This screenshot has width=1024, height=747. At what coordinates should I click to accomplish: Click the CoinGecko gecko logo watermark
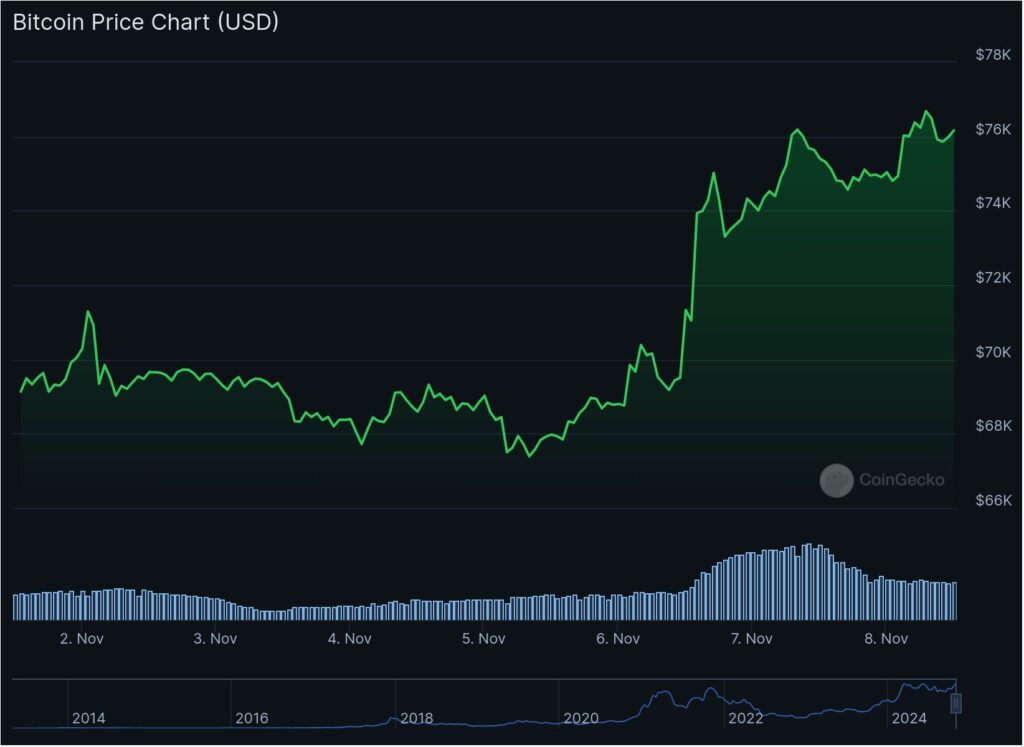click(x=836, y=481)
